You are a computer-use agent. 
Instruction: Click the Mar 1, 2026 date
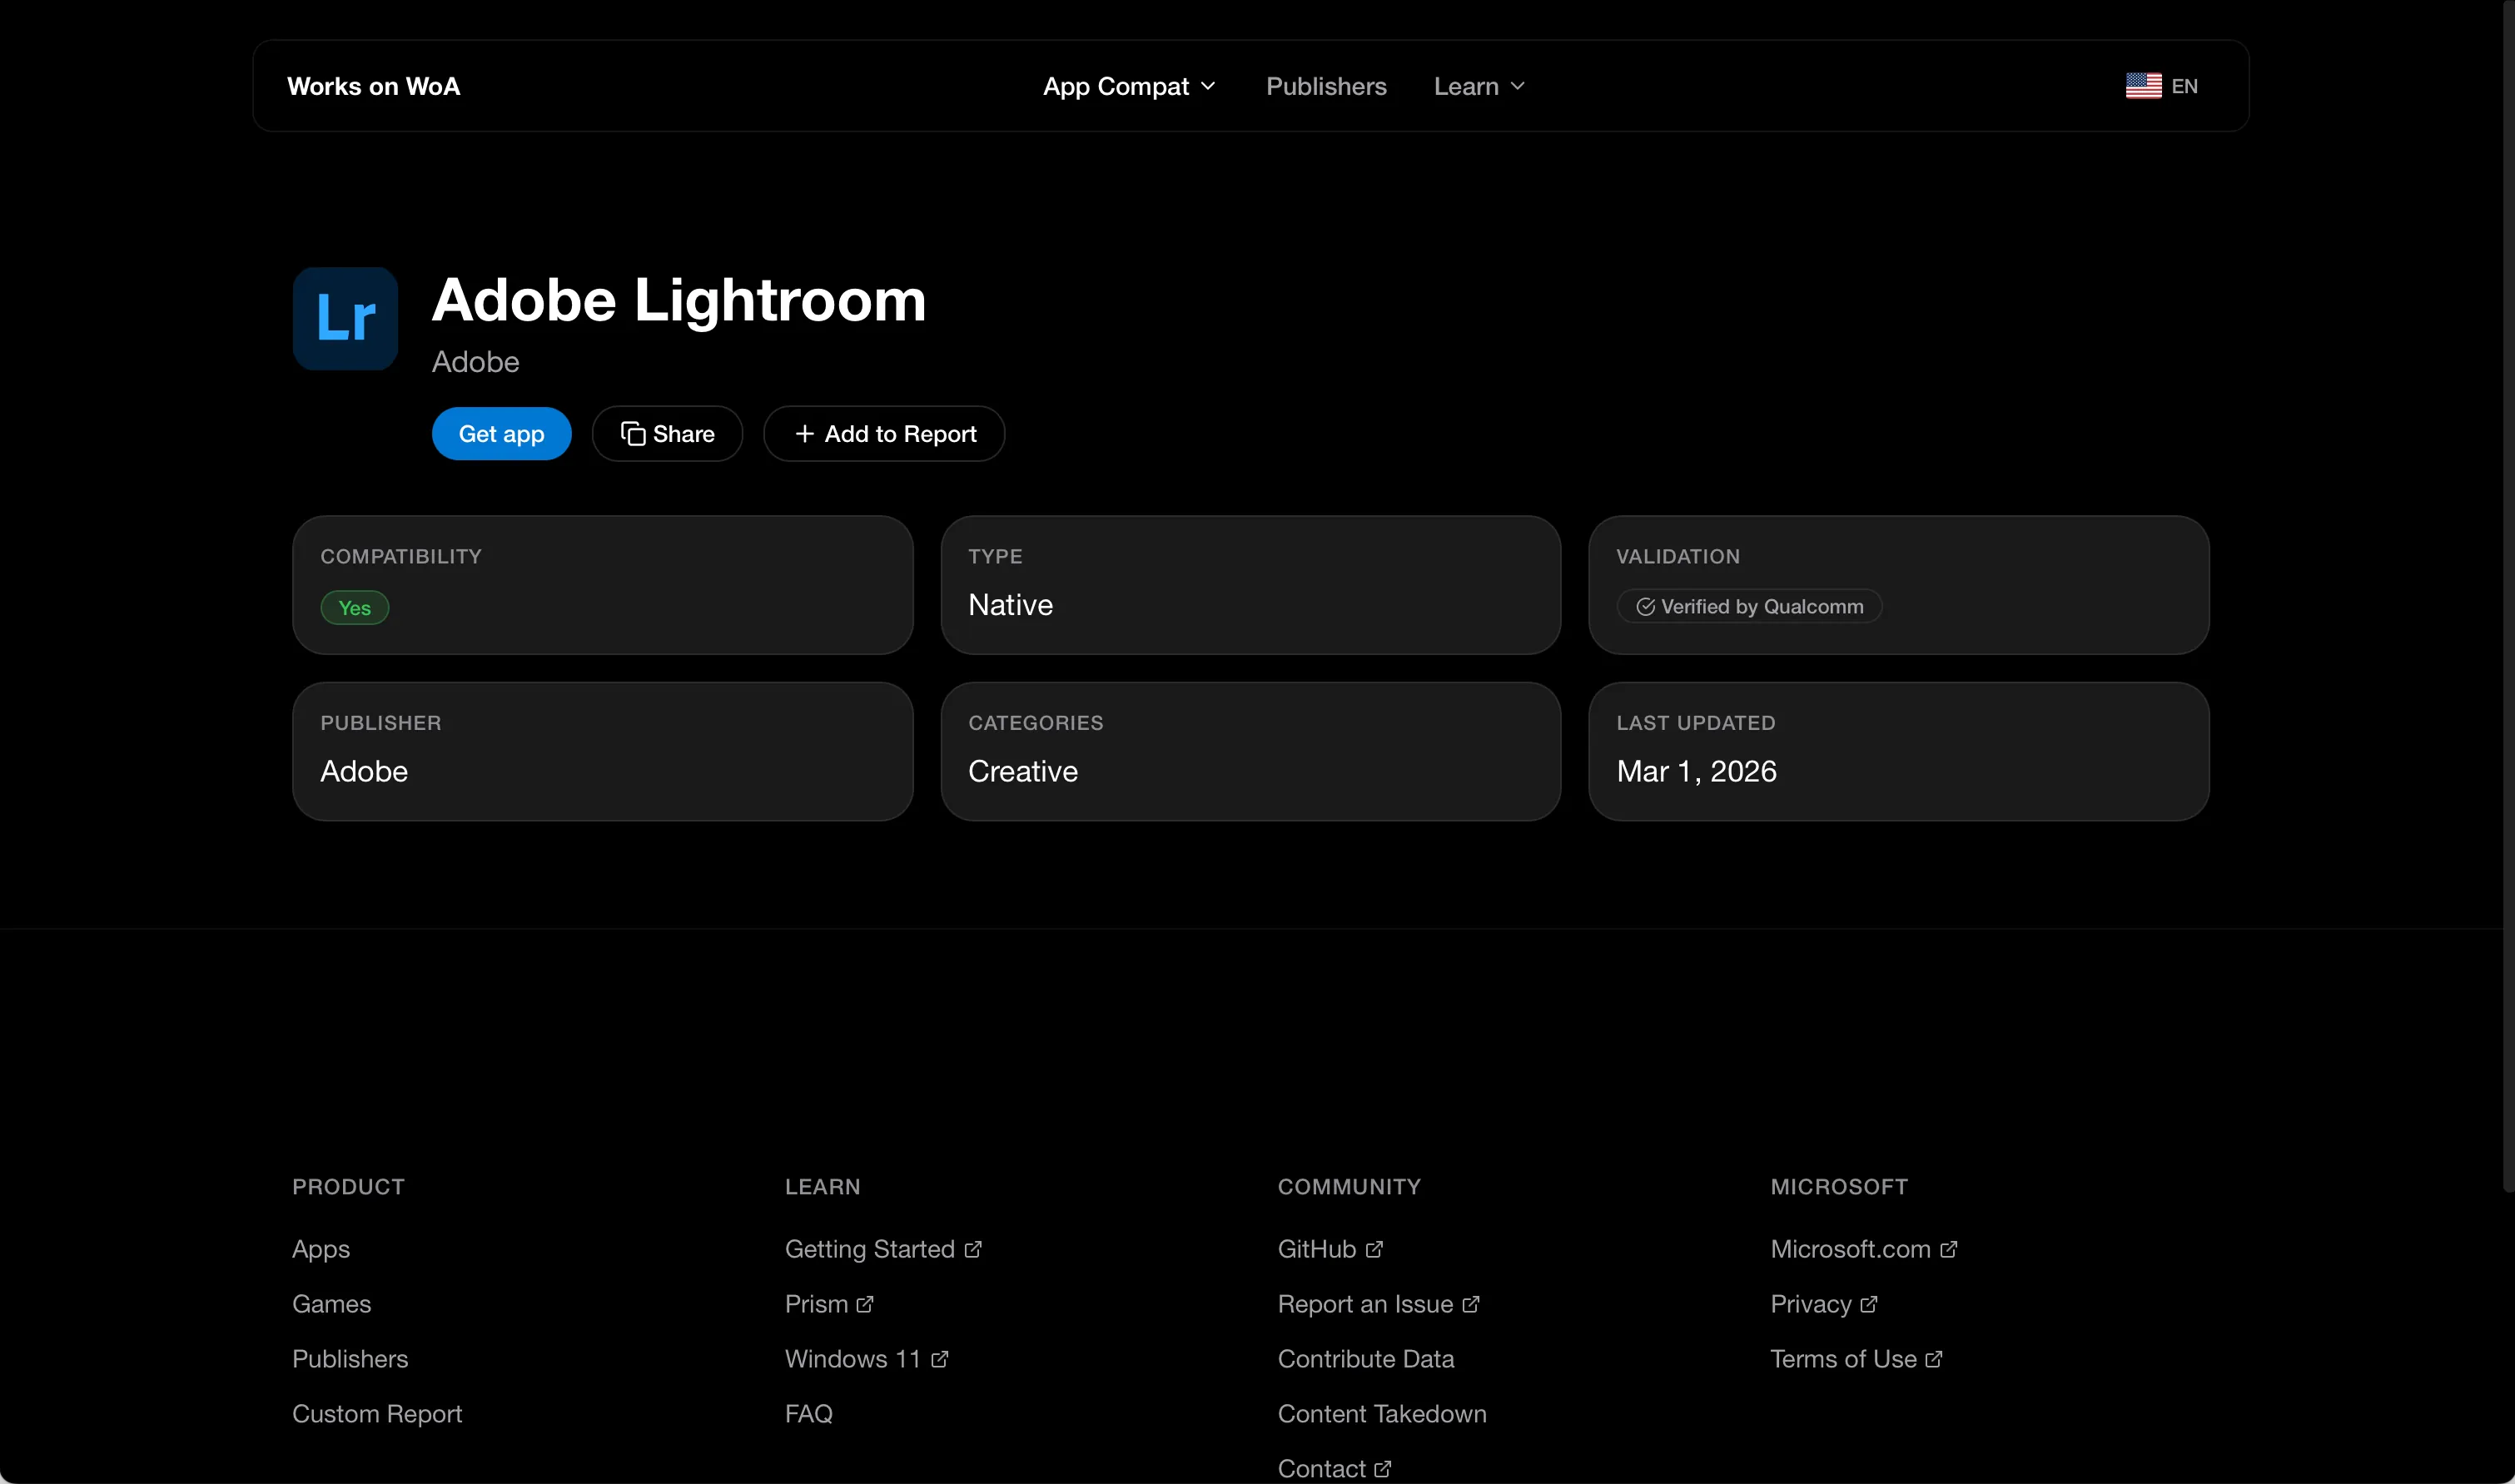click(1696, 772)
